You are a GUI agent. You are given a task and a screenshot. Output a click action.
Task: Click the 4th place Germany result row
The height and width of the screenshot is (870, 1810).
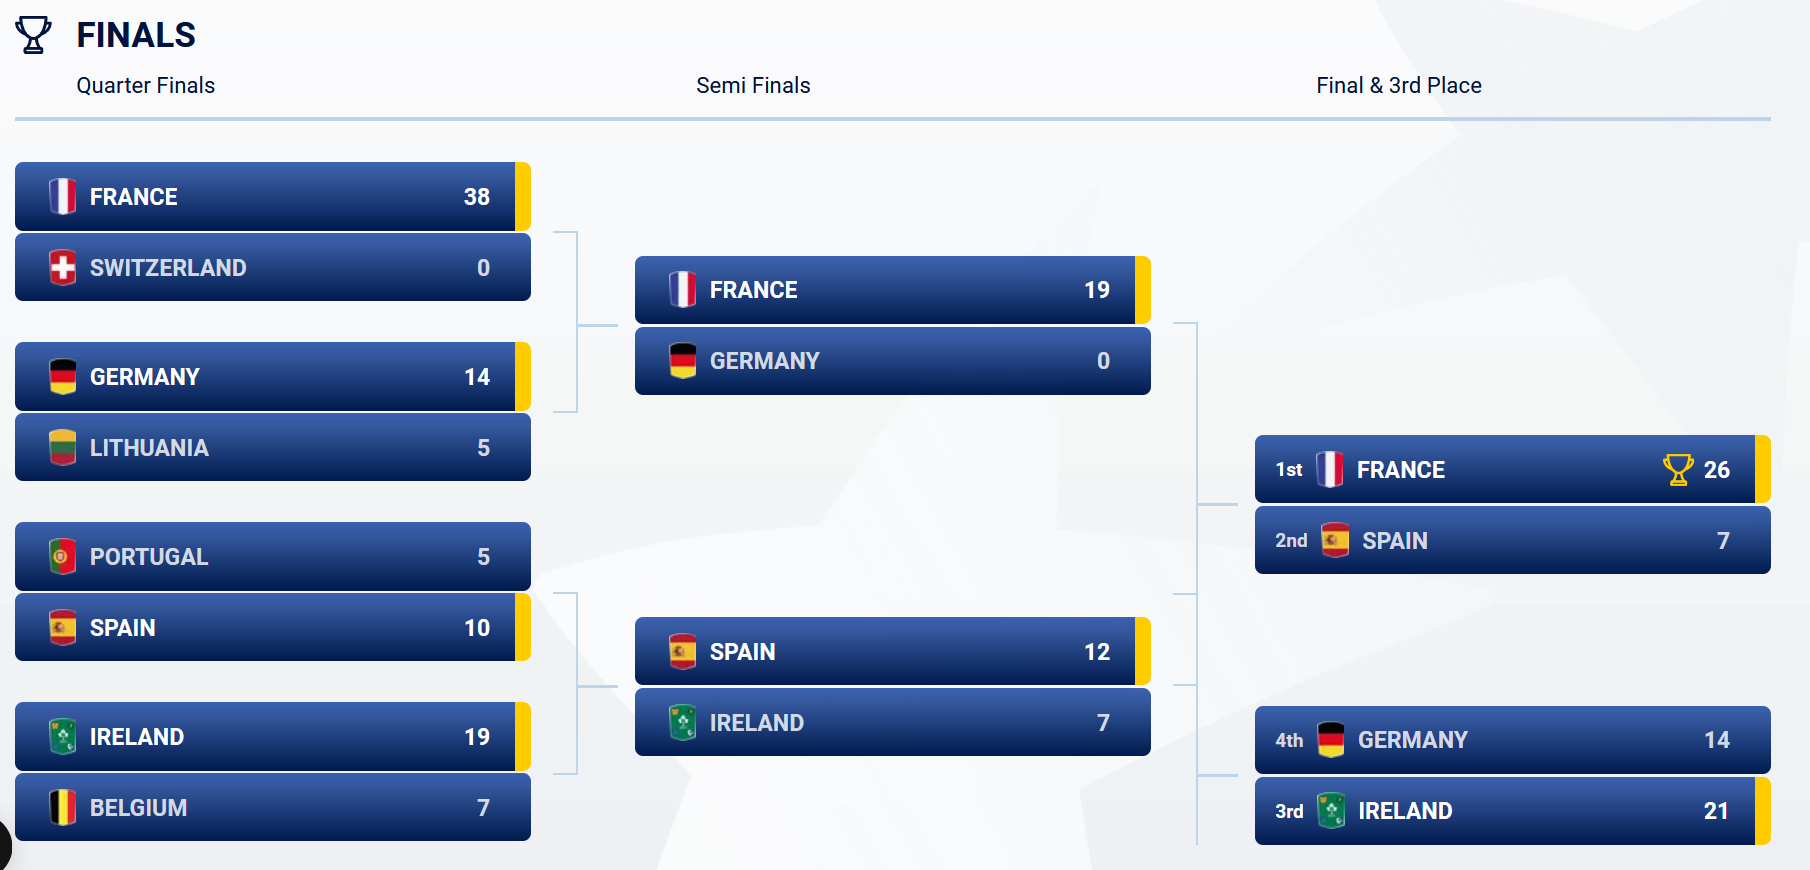1510,740
